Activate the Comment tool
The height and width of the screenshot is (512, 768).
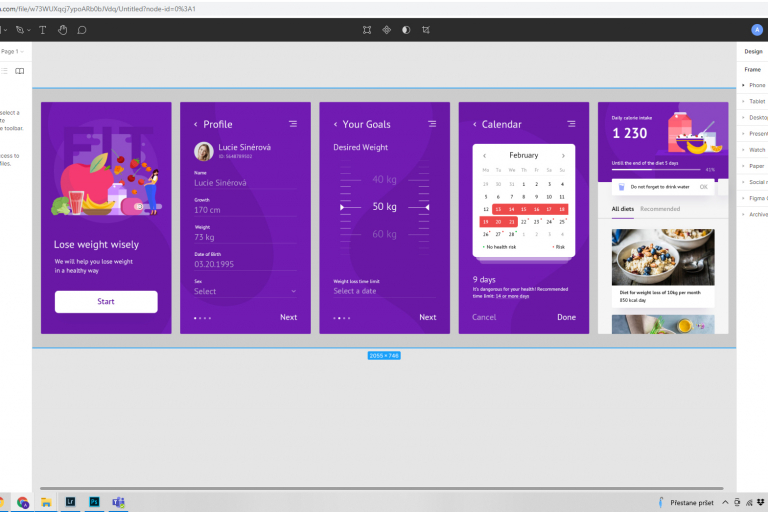pyautogui.click(x=82, y=30)
